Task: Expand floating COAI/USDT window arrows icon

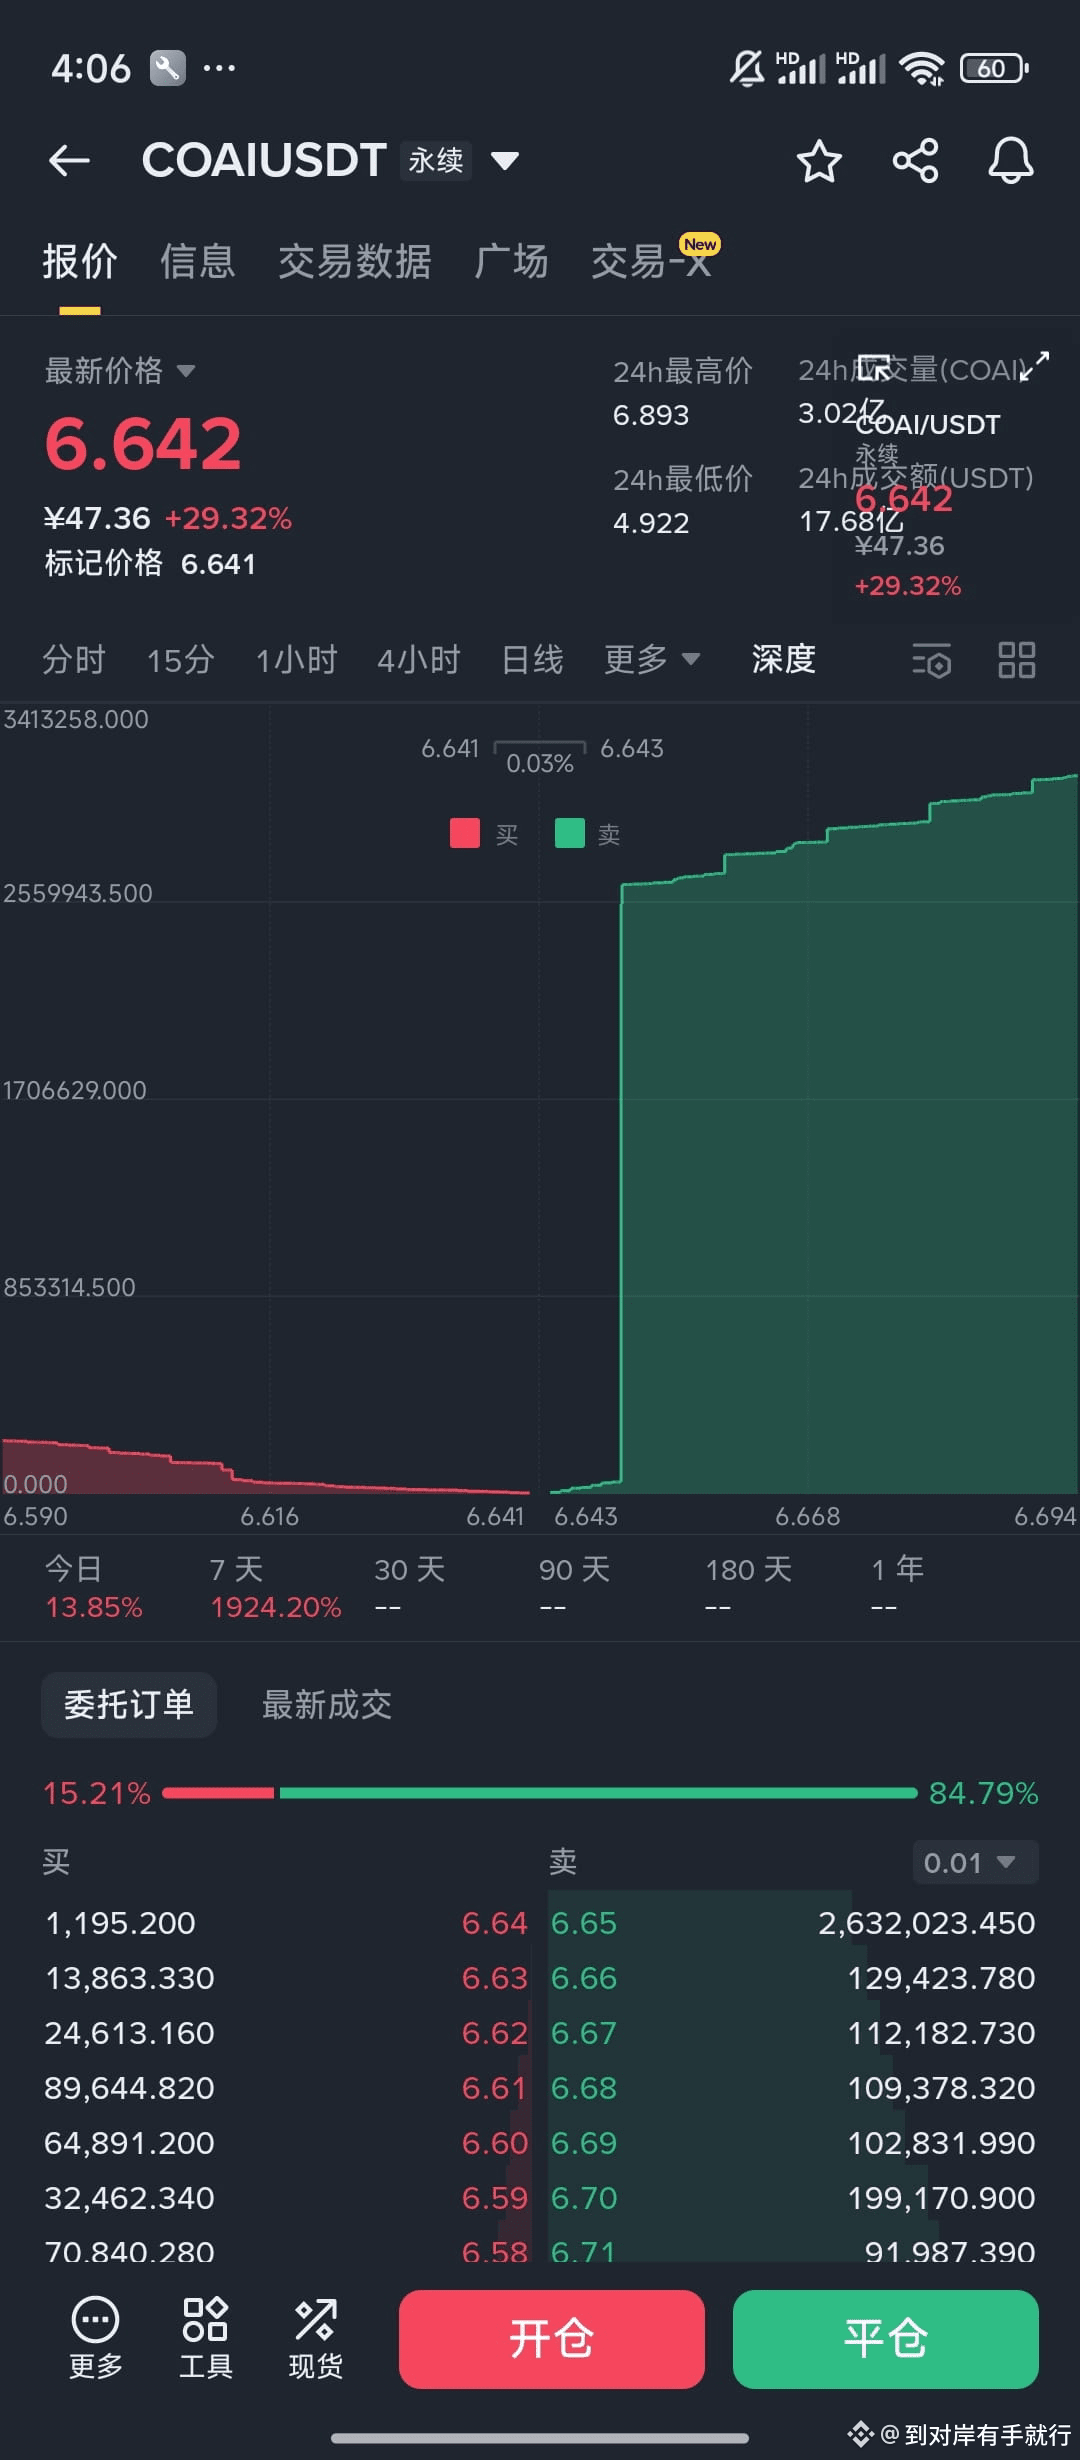Action: (1035, 366)
